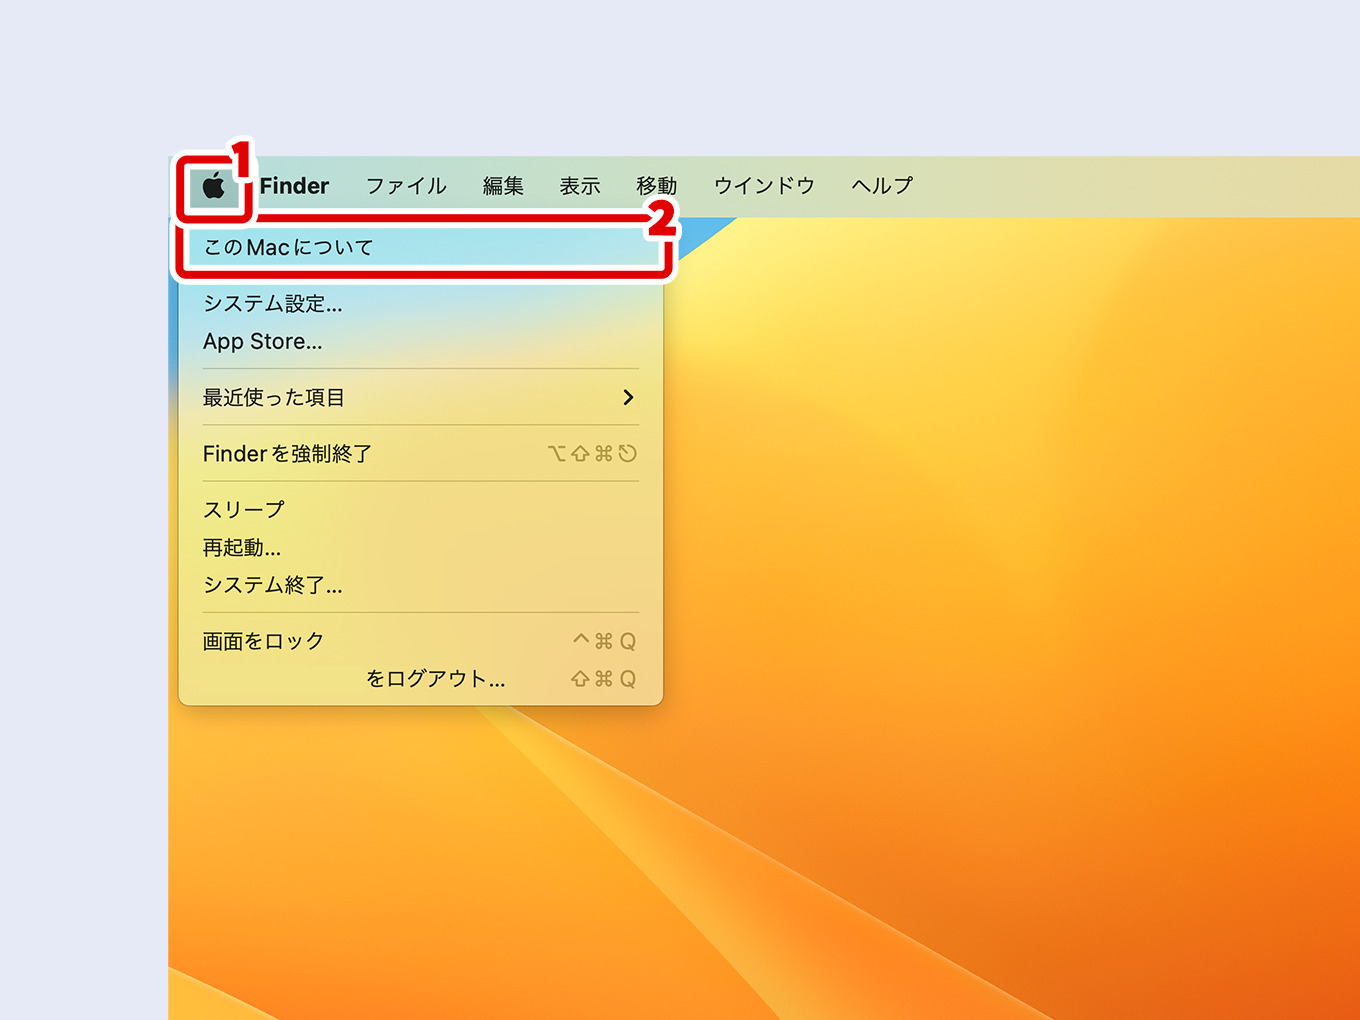Open App Store... from the menu
Screen dimensions: 1360x1020
point(421,341)
